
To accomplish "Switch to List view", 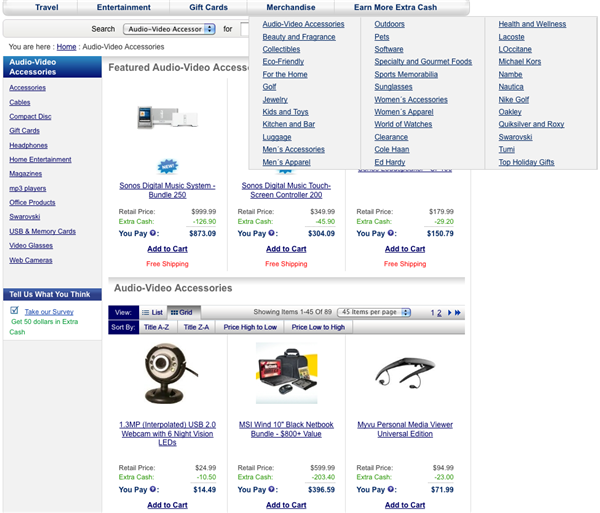I will coord(152,313).
